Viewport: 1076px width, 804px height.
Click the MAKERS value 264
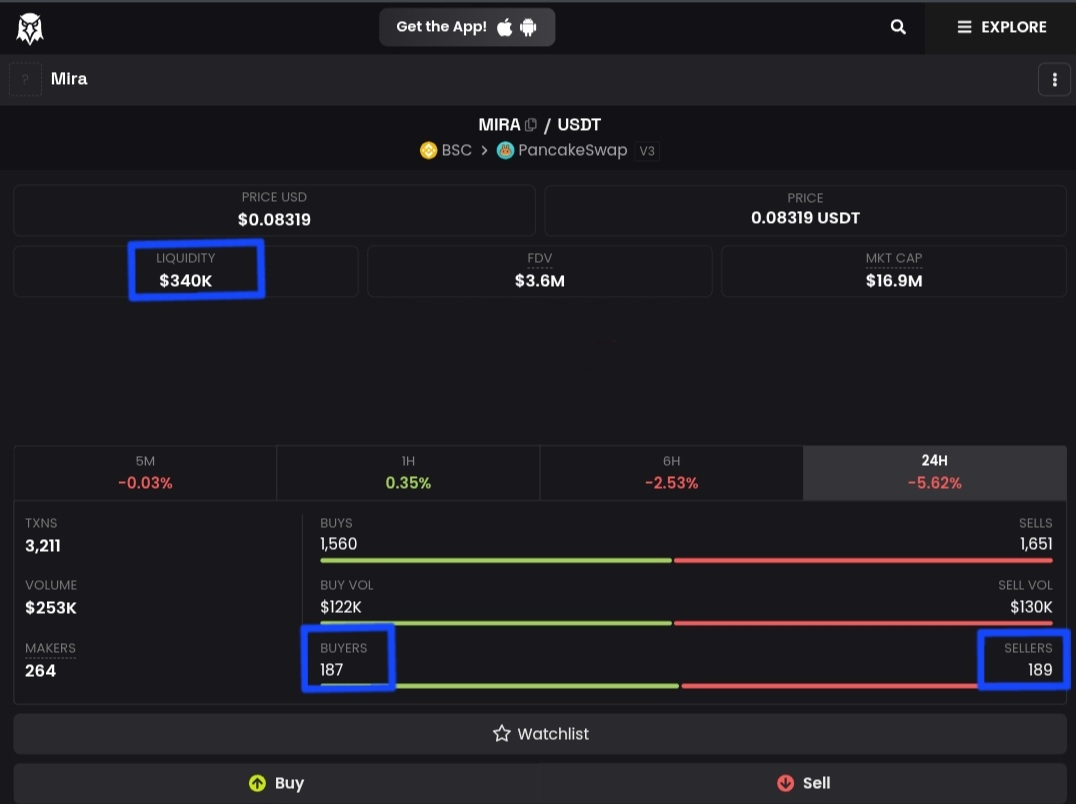[40, 671]
